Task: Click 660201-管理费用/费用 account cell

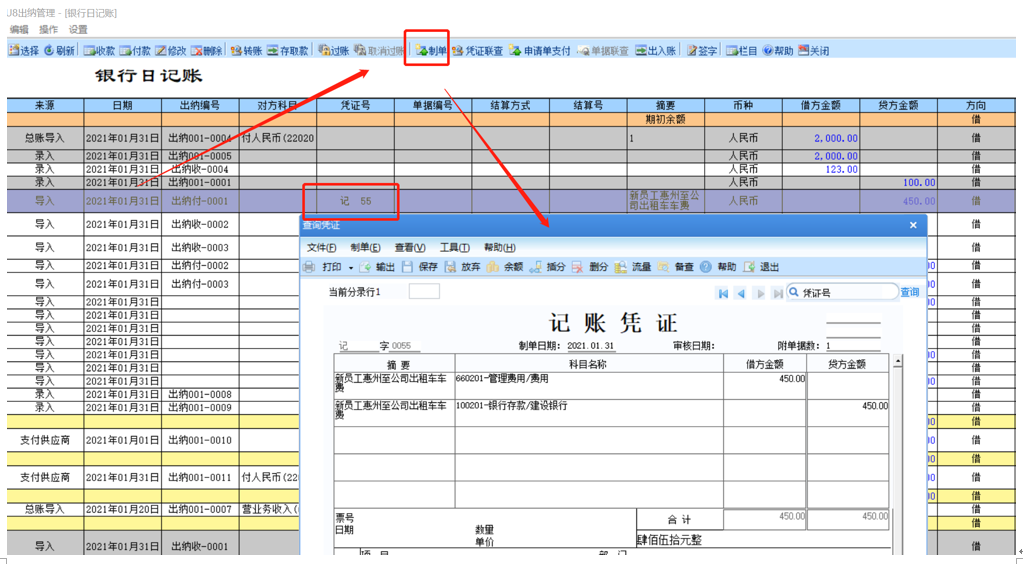Action: 589,386
